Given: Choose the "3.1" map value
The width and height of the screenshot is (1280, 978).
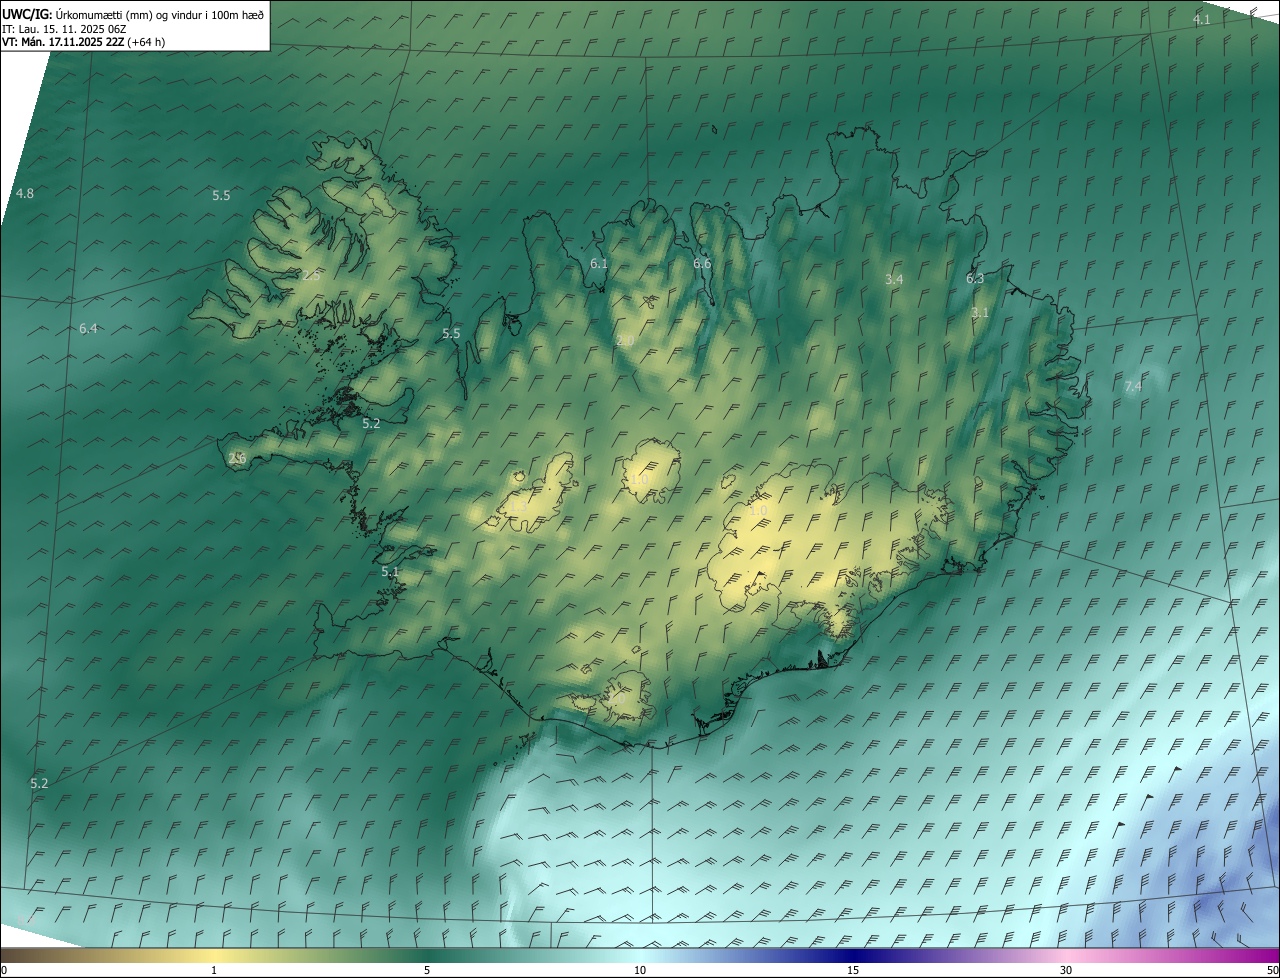Looking at the screenshot, I should coord(980,313).
